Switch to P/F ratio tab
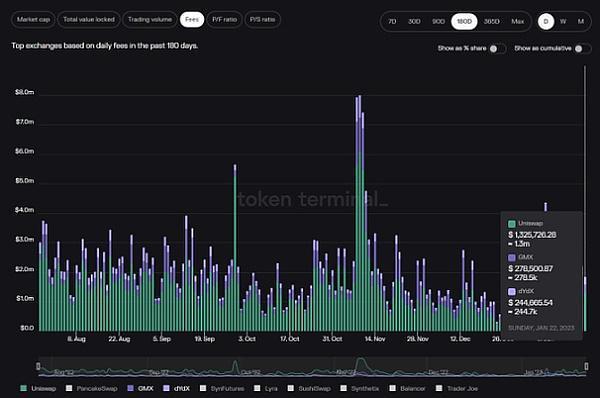Image resolution: width=600 pixels, height=398 pixels. (x=224, y=20)
